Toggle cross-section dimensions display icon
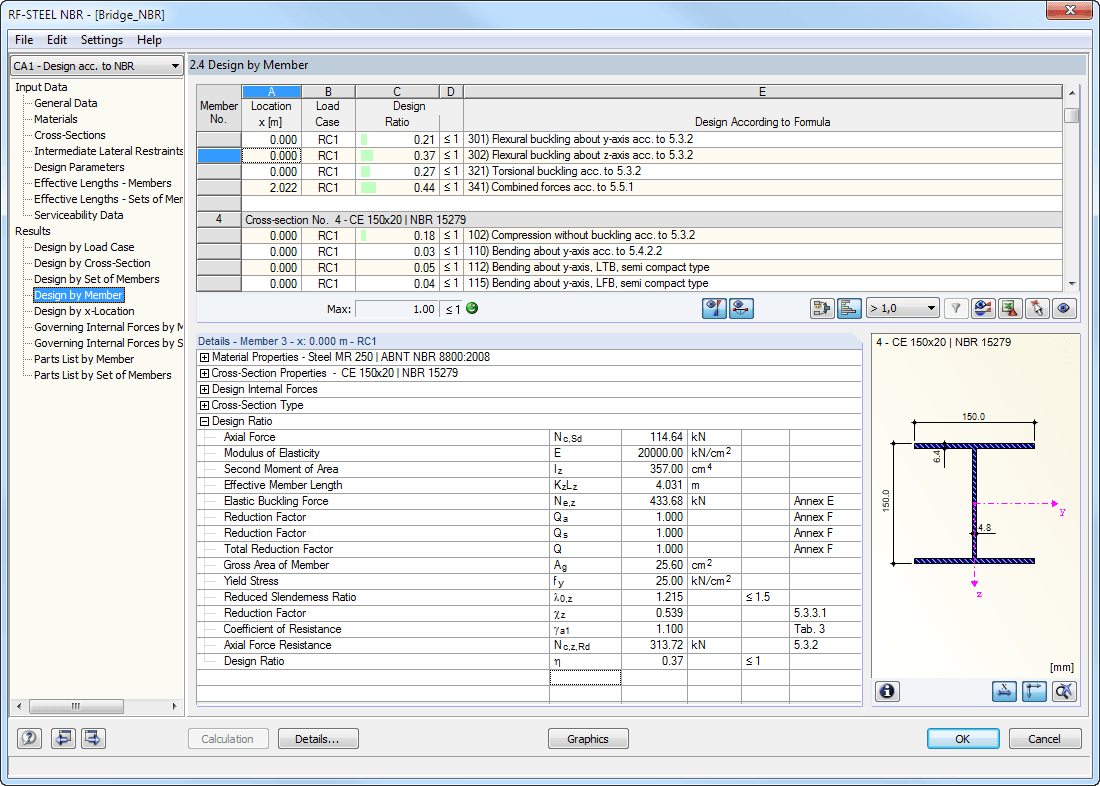Viewport: 1100px width, 786px height. (1005, 691)
